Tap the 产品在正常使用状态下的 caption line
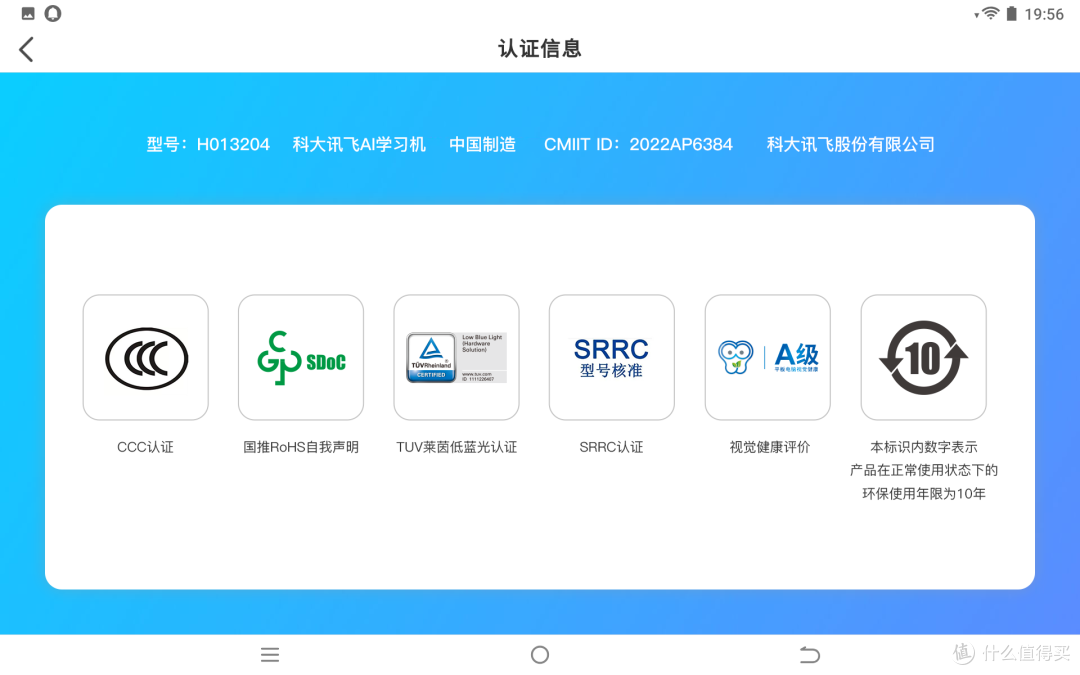Viewport: 1080px width, 675px height. pyautogui.click(x=924, y=470)
